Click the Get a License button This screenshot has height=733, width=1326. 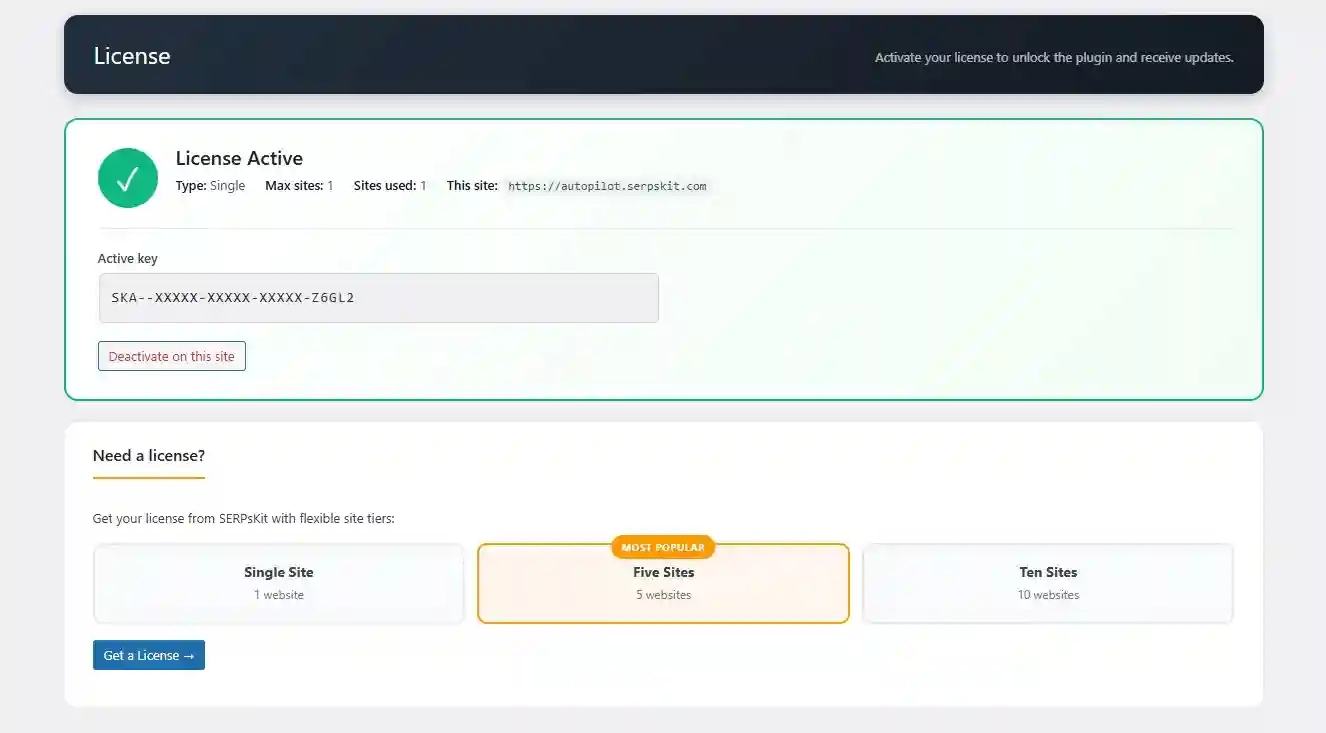pyautogui.click(x=148, y=655)
